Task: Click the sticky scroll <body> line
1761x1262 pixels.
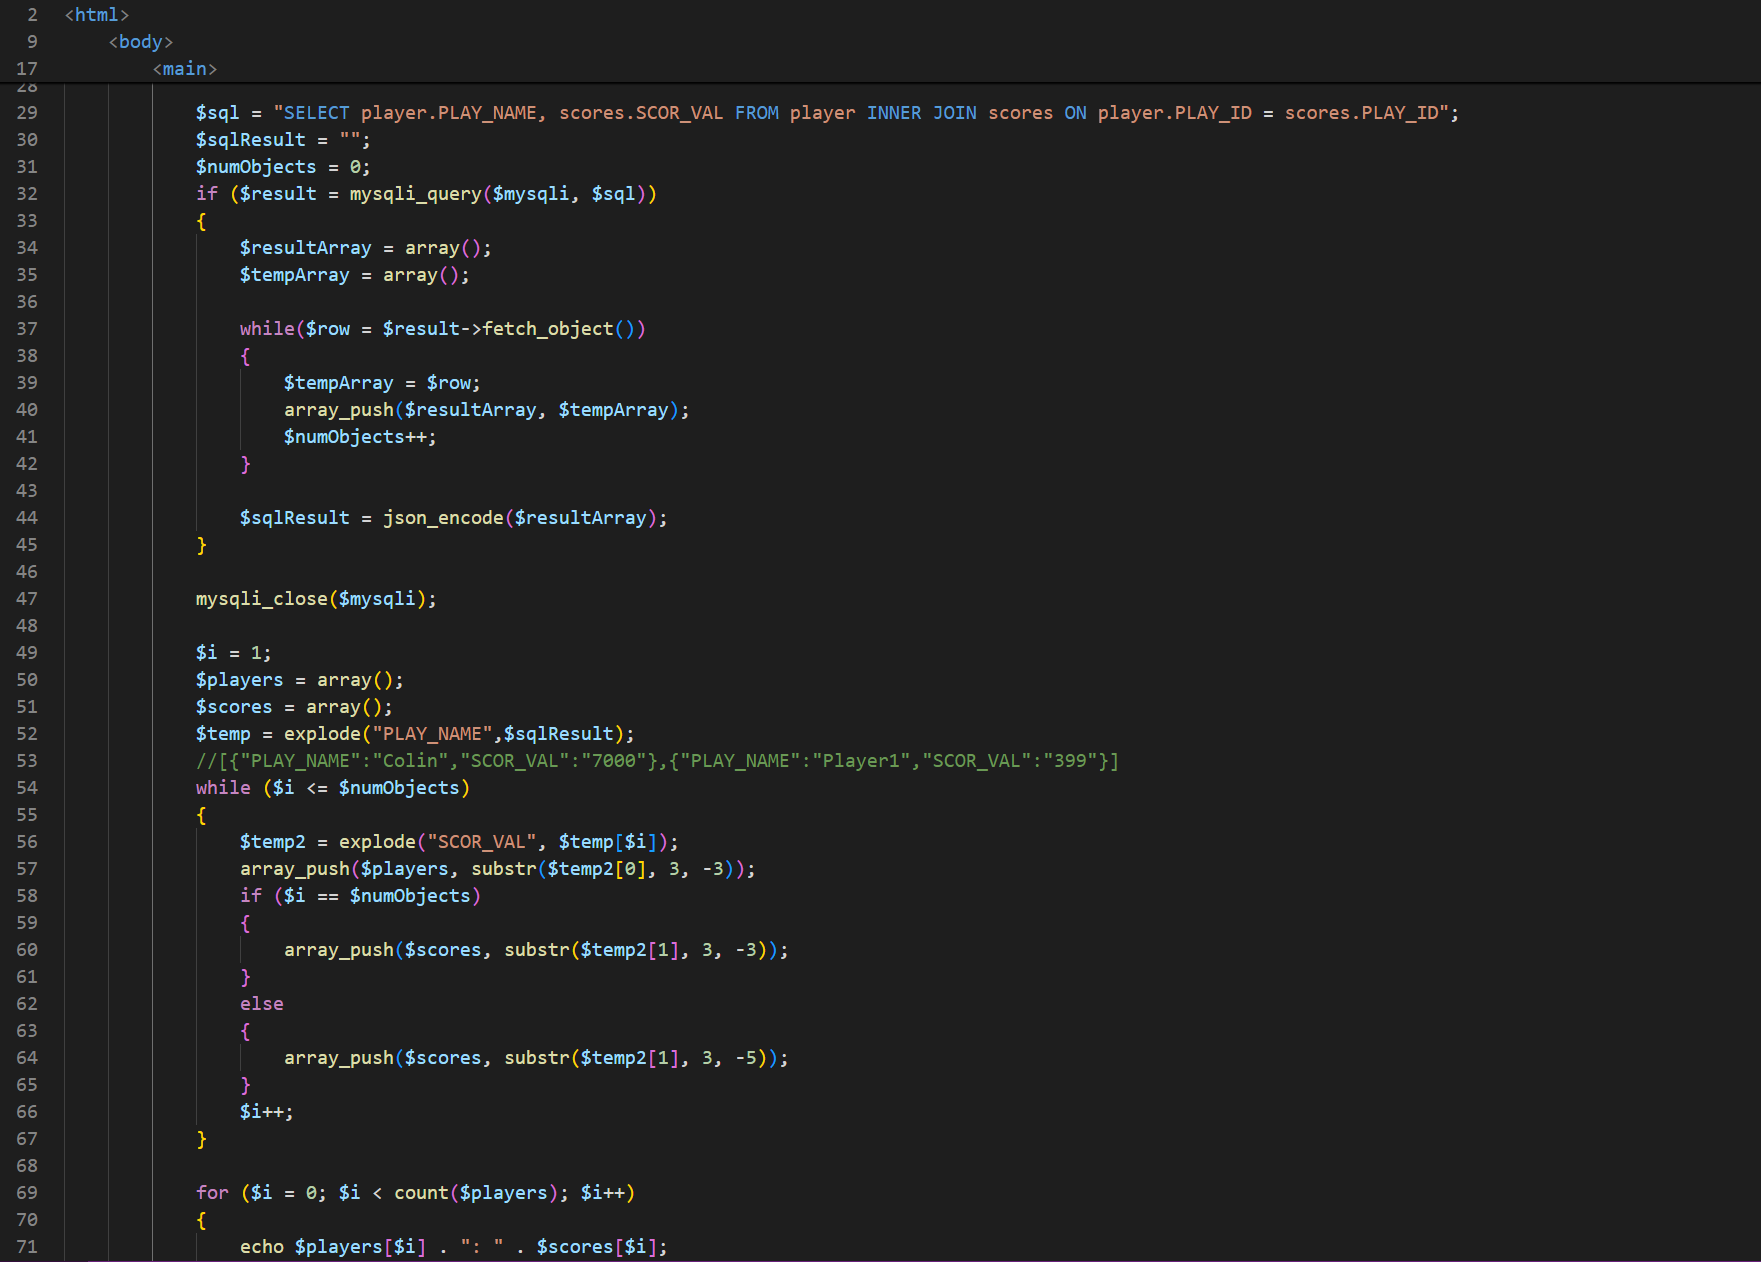Action: click(x=141, y=42)
